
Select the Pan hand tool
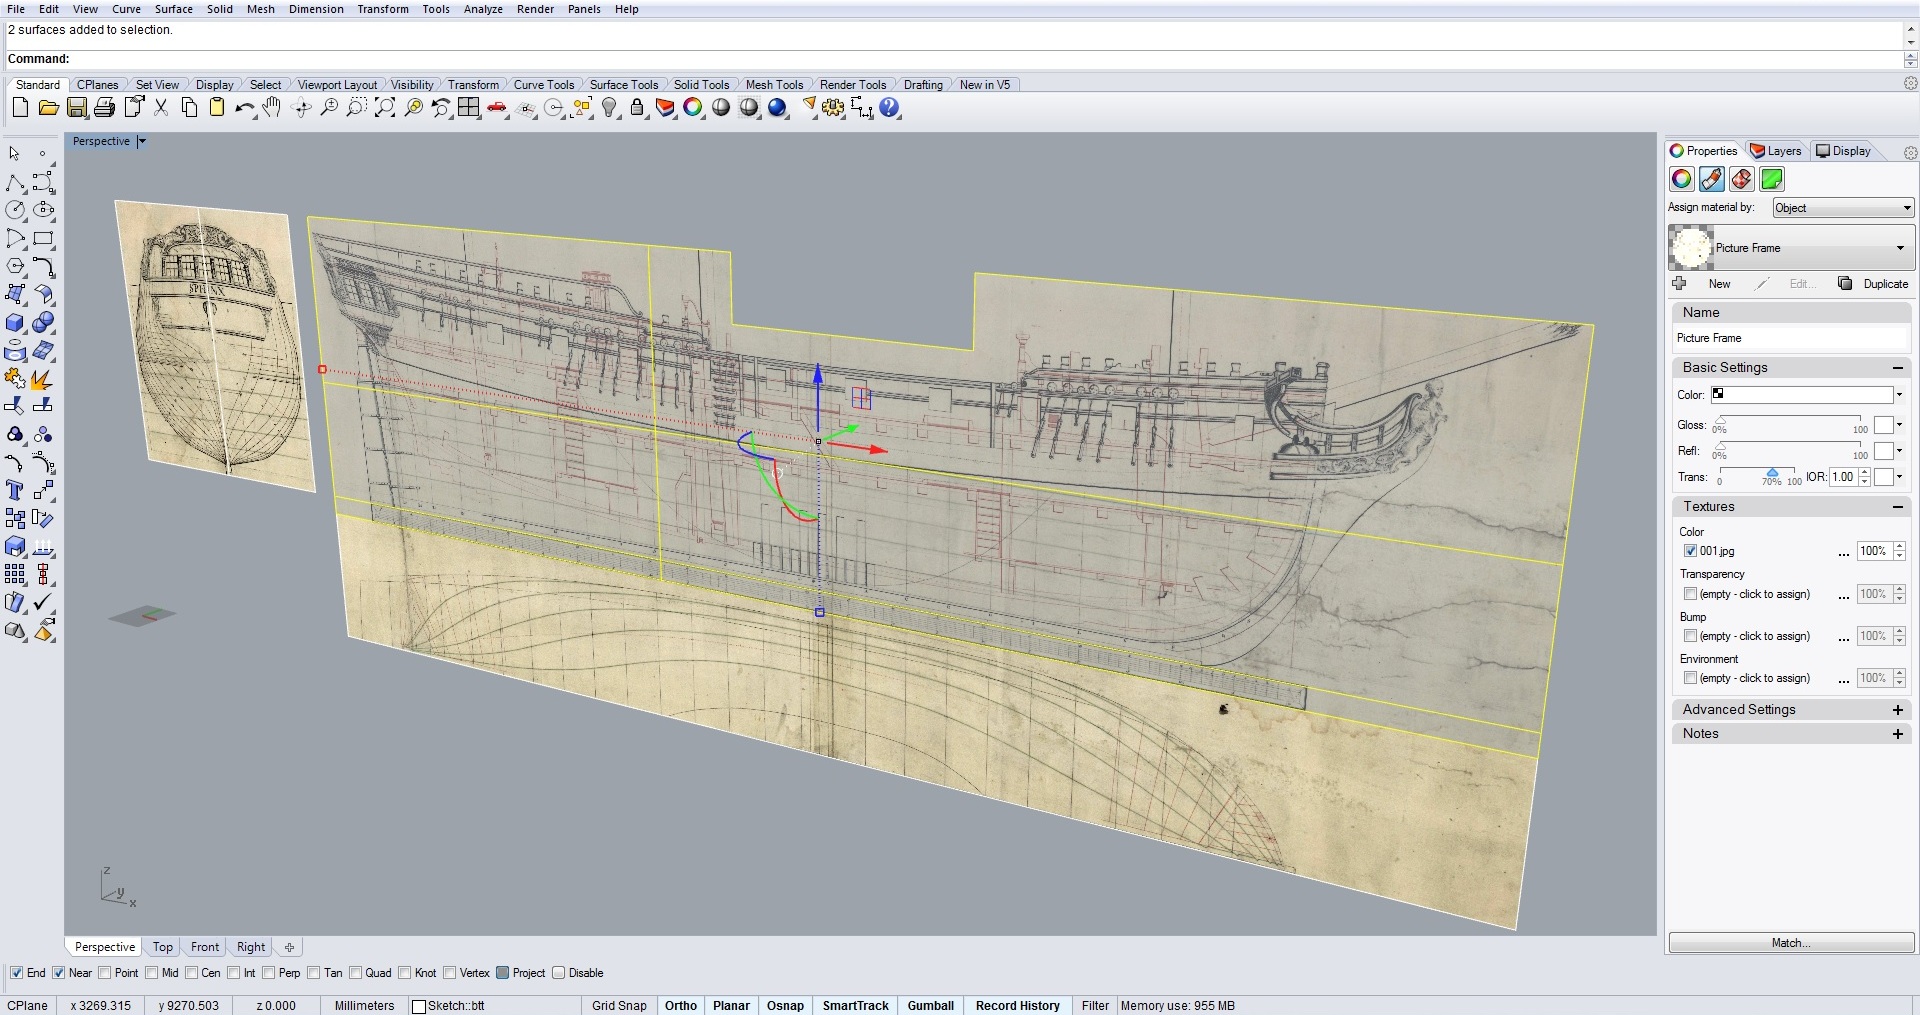pyautogui.click(x=272, y=108)
